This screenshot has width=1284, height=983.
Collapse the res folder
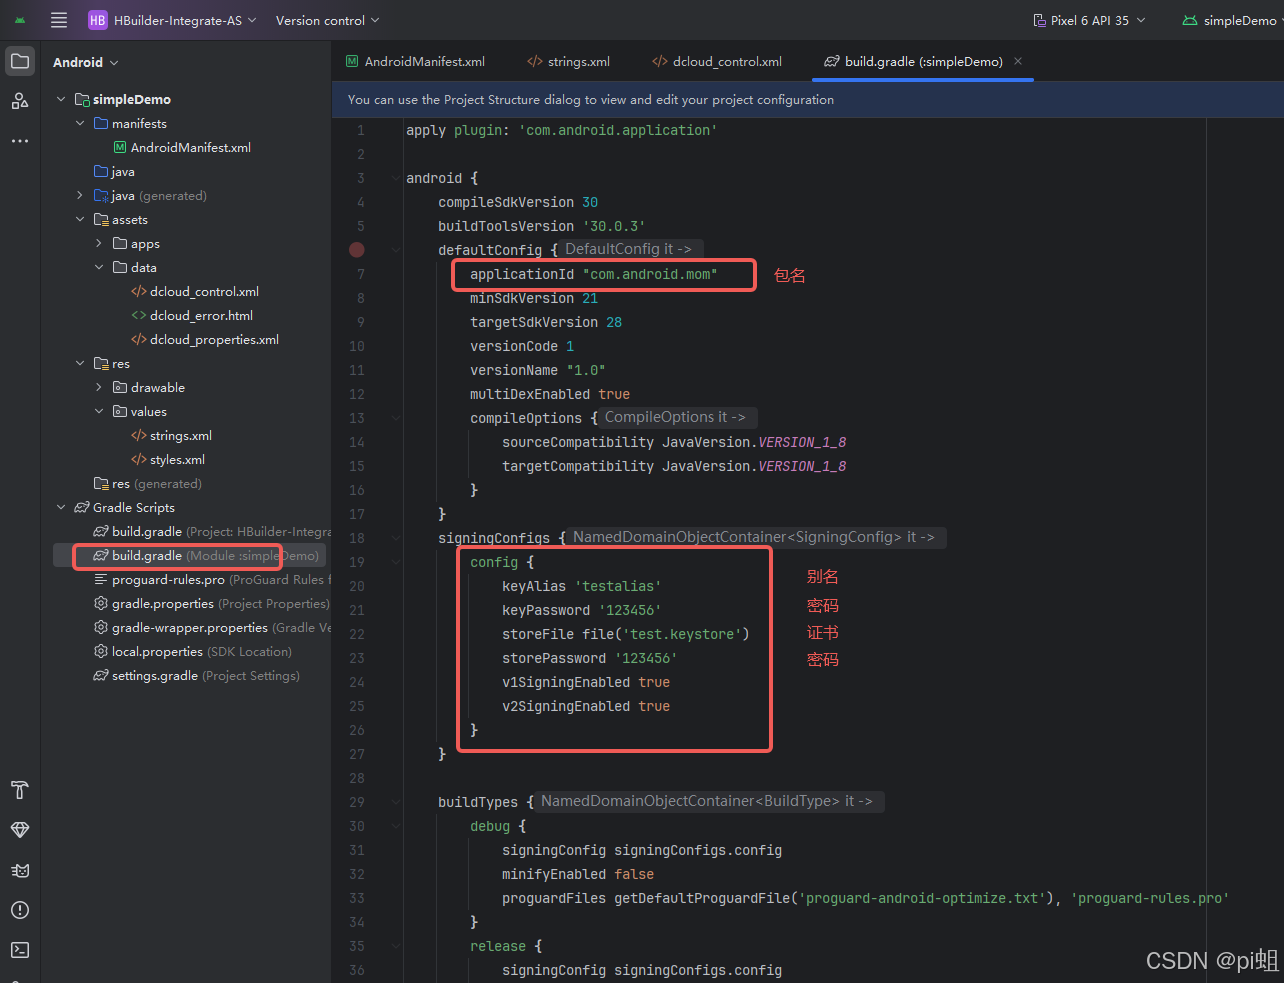80,363
